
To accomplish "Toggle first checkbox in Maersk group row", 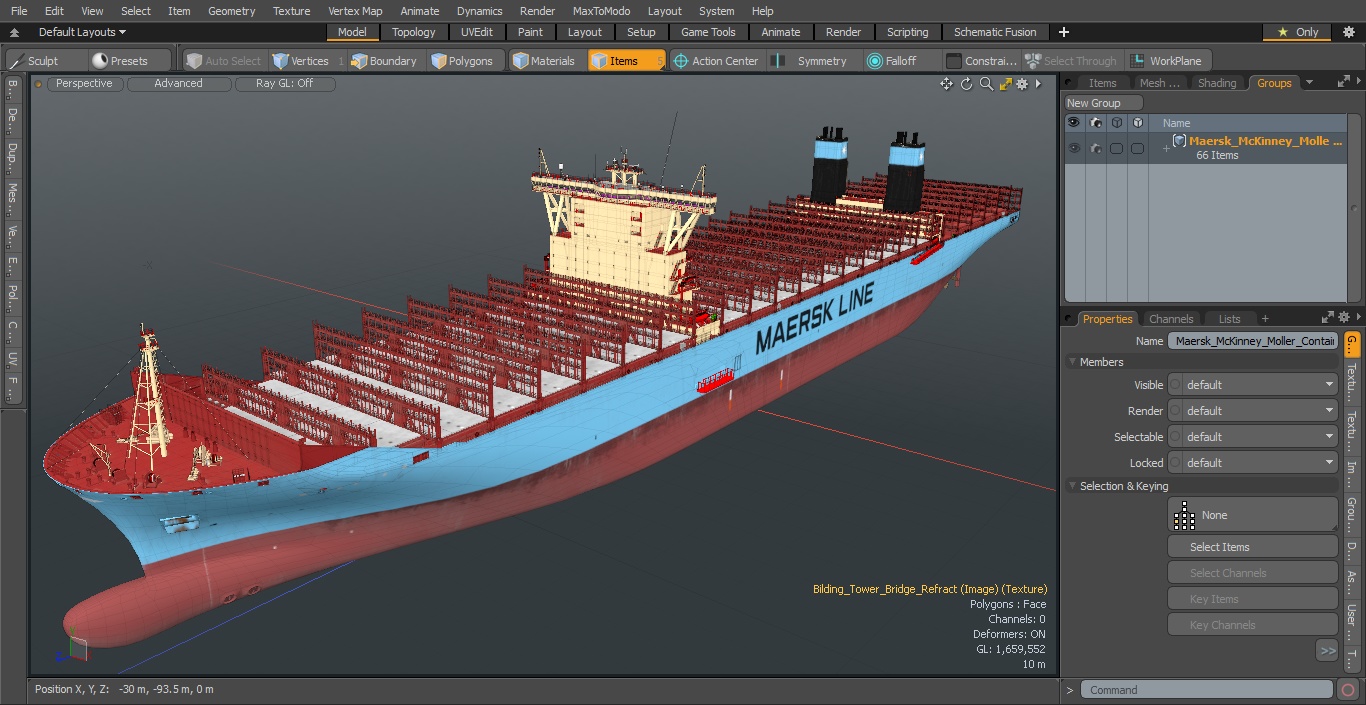I will 1116,148.
